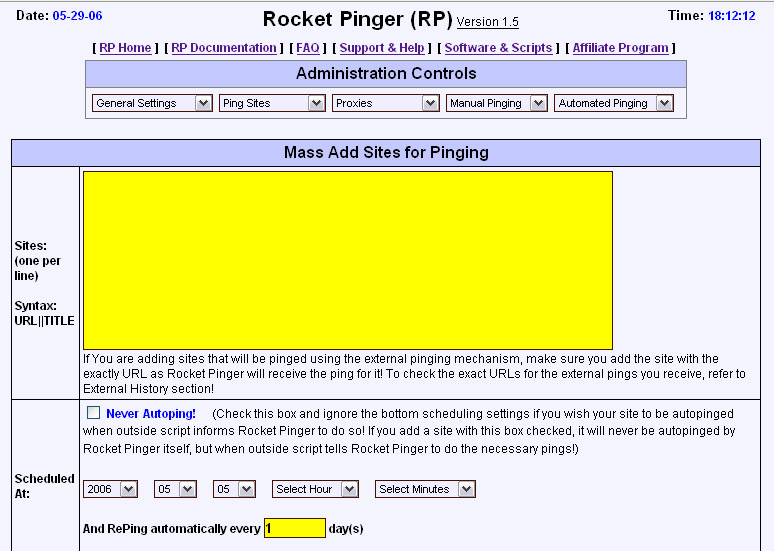Click the RePing days input field

click(x=295, y=528)
